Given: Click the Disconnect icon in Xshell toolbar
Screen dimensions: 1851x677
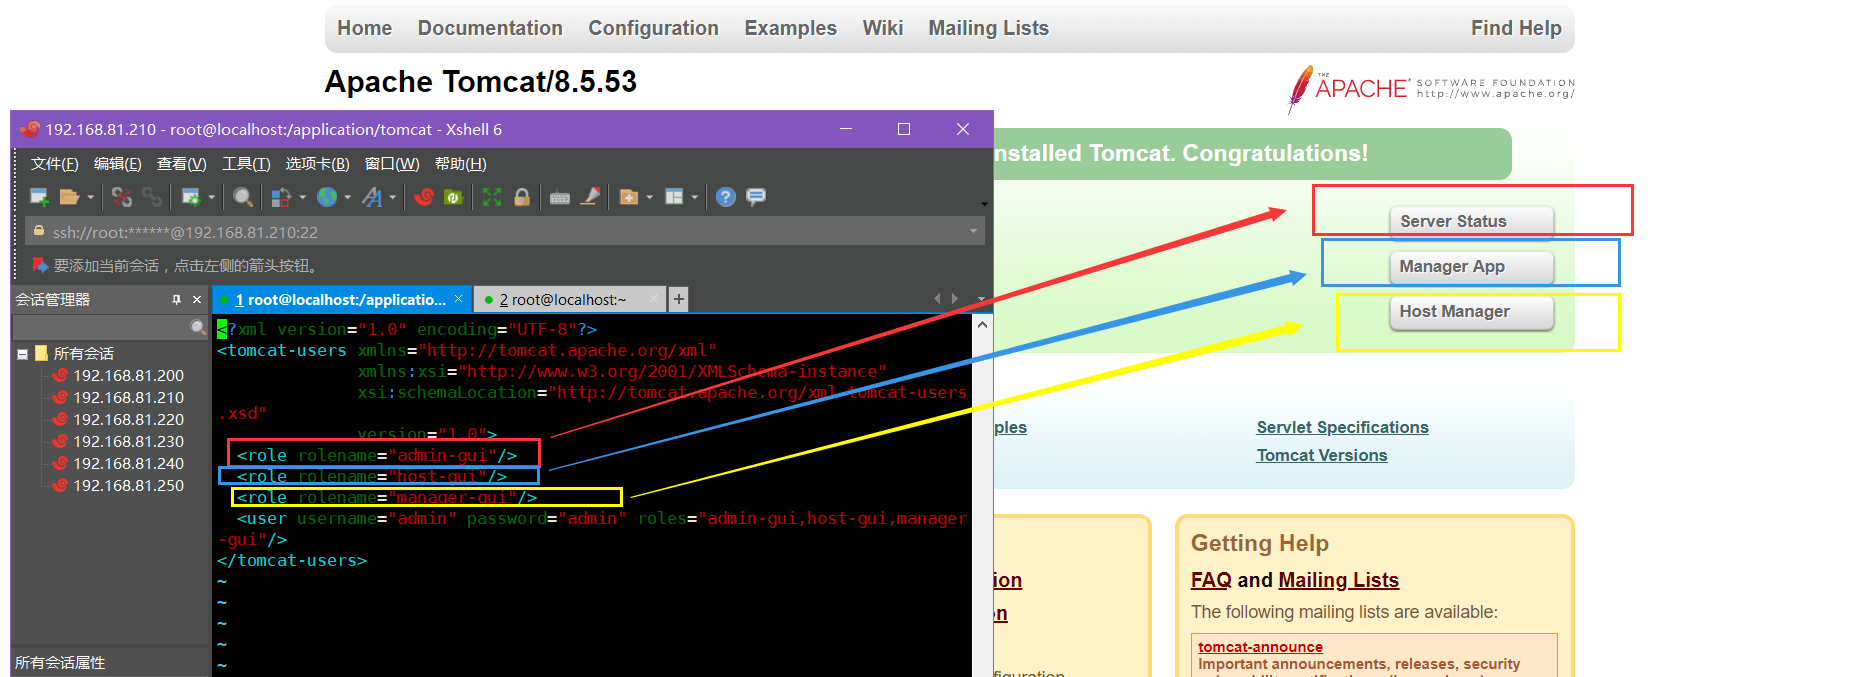Looking at the screenshot, I should 122,197.
